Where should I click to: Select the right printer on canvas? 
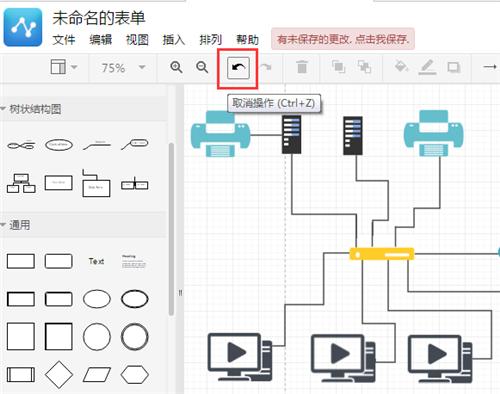coord(434,133)
